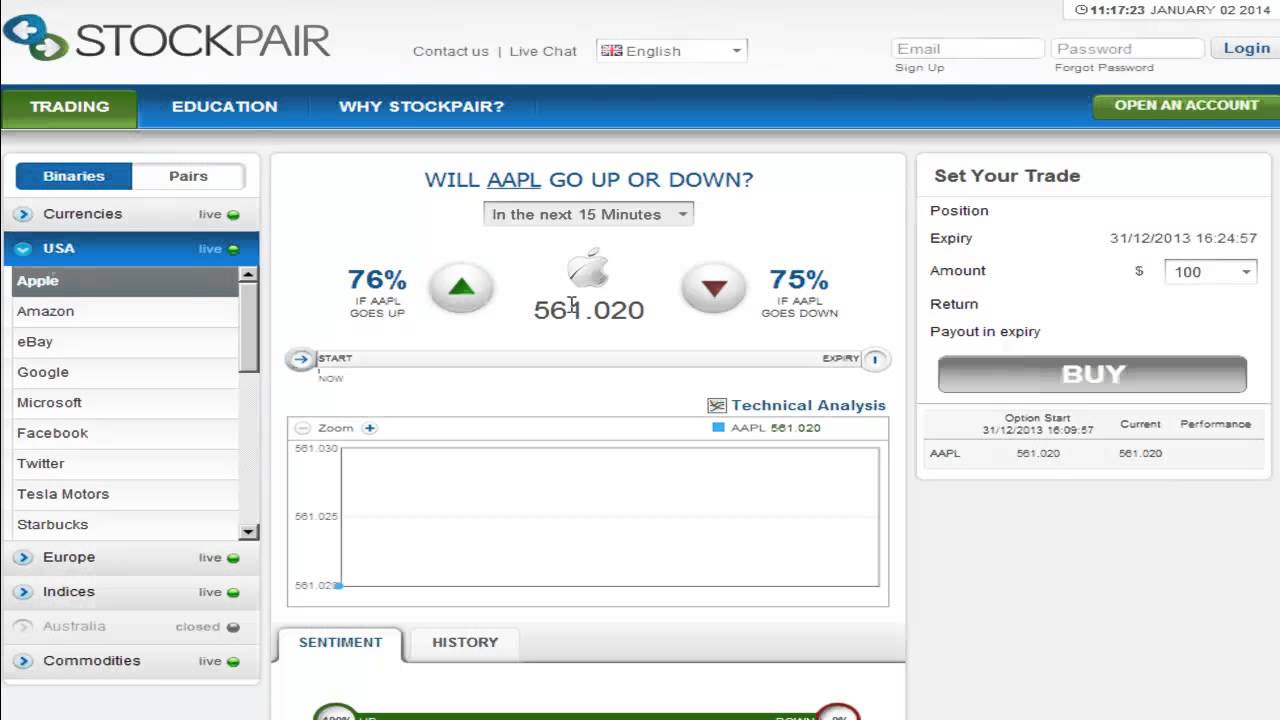Click the Expiry marker icon on the timeline

coord(875,359)
